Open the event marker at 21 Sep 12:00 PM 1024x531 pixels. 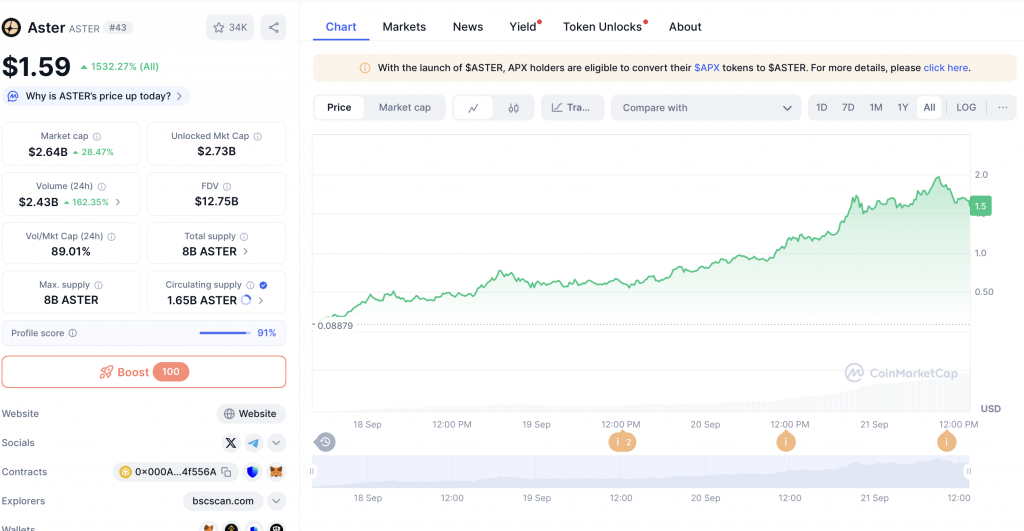[946, 442]
